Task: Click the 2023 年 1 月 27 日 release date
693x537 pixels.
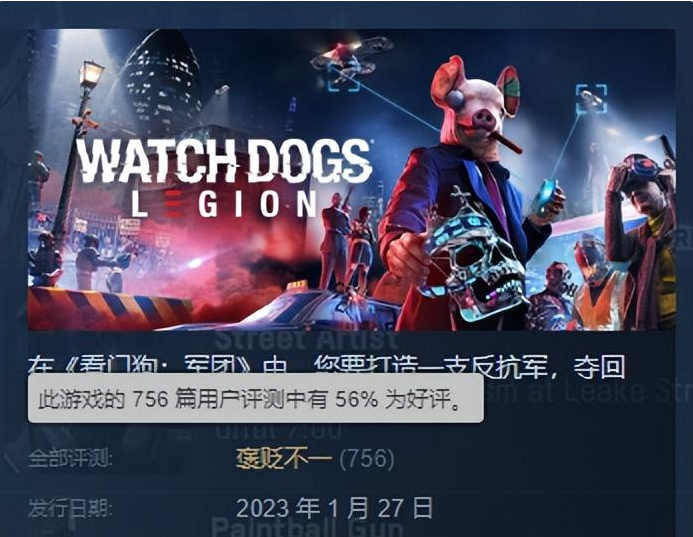Action: pos(335,508)
